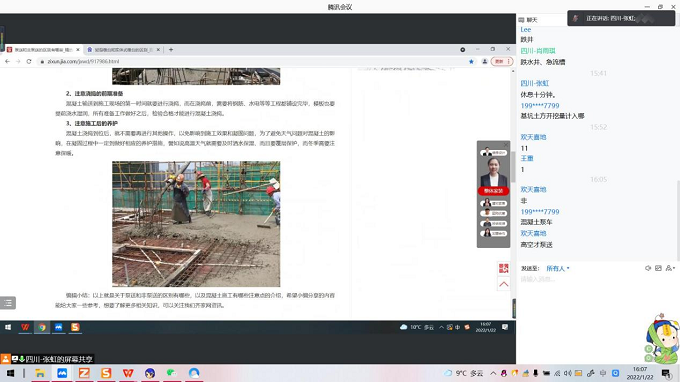Open the volume control in the system tray
This screenshot has height=382, width=680.
point(568,373)
